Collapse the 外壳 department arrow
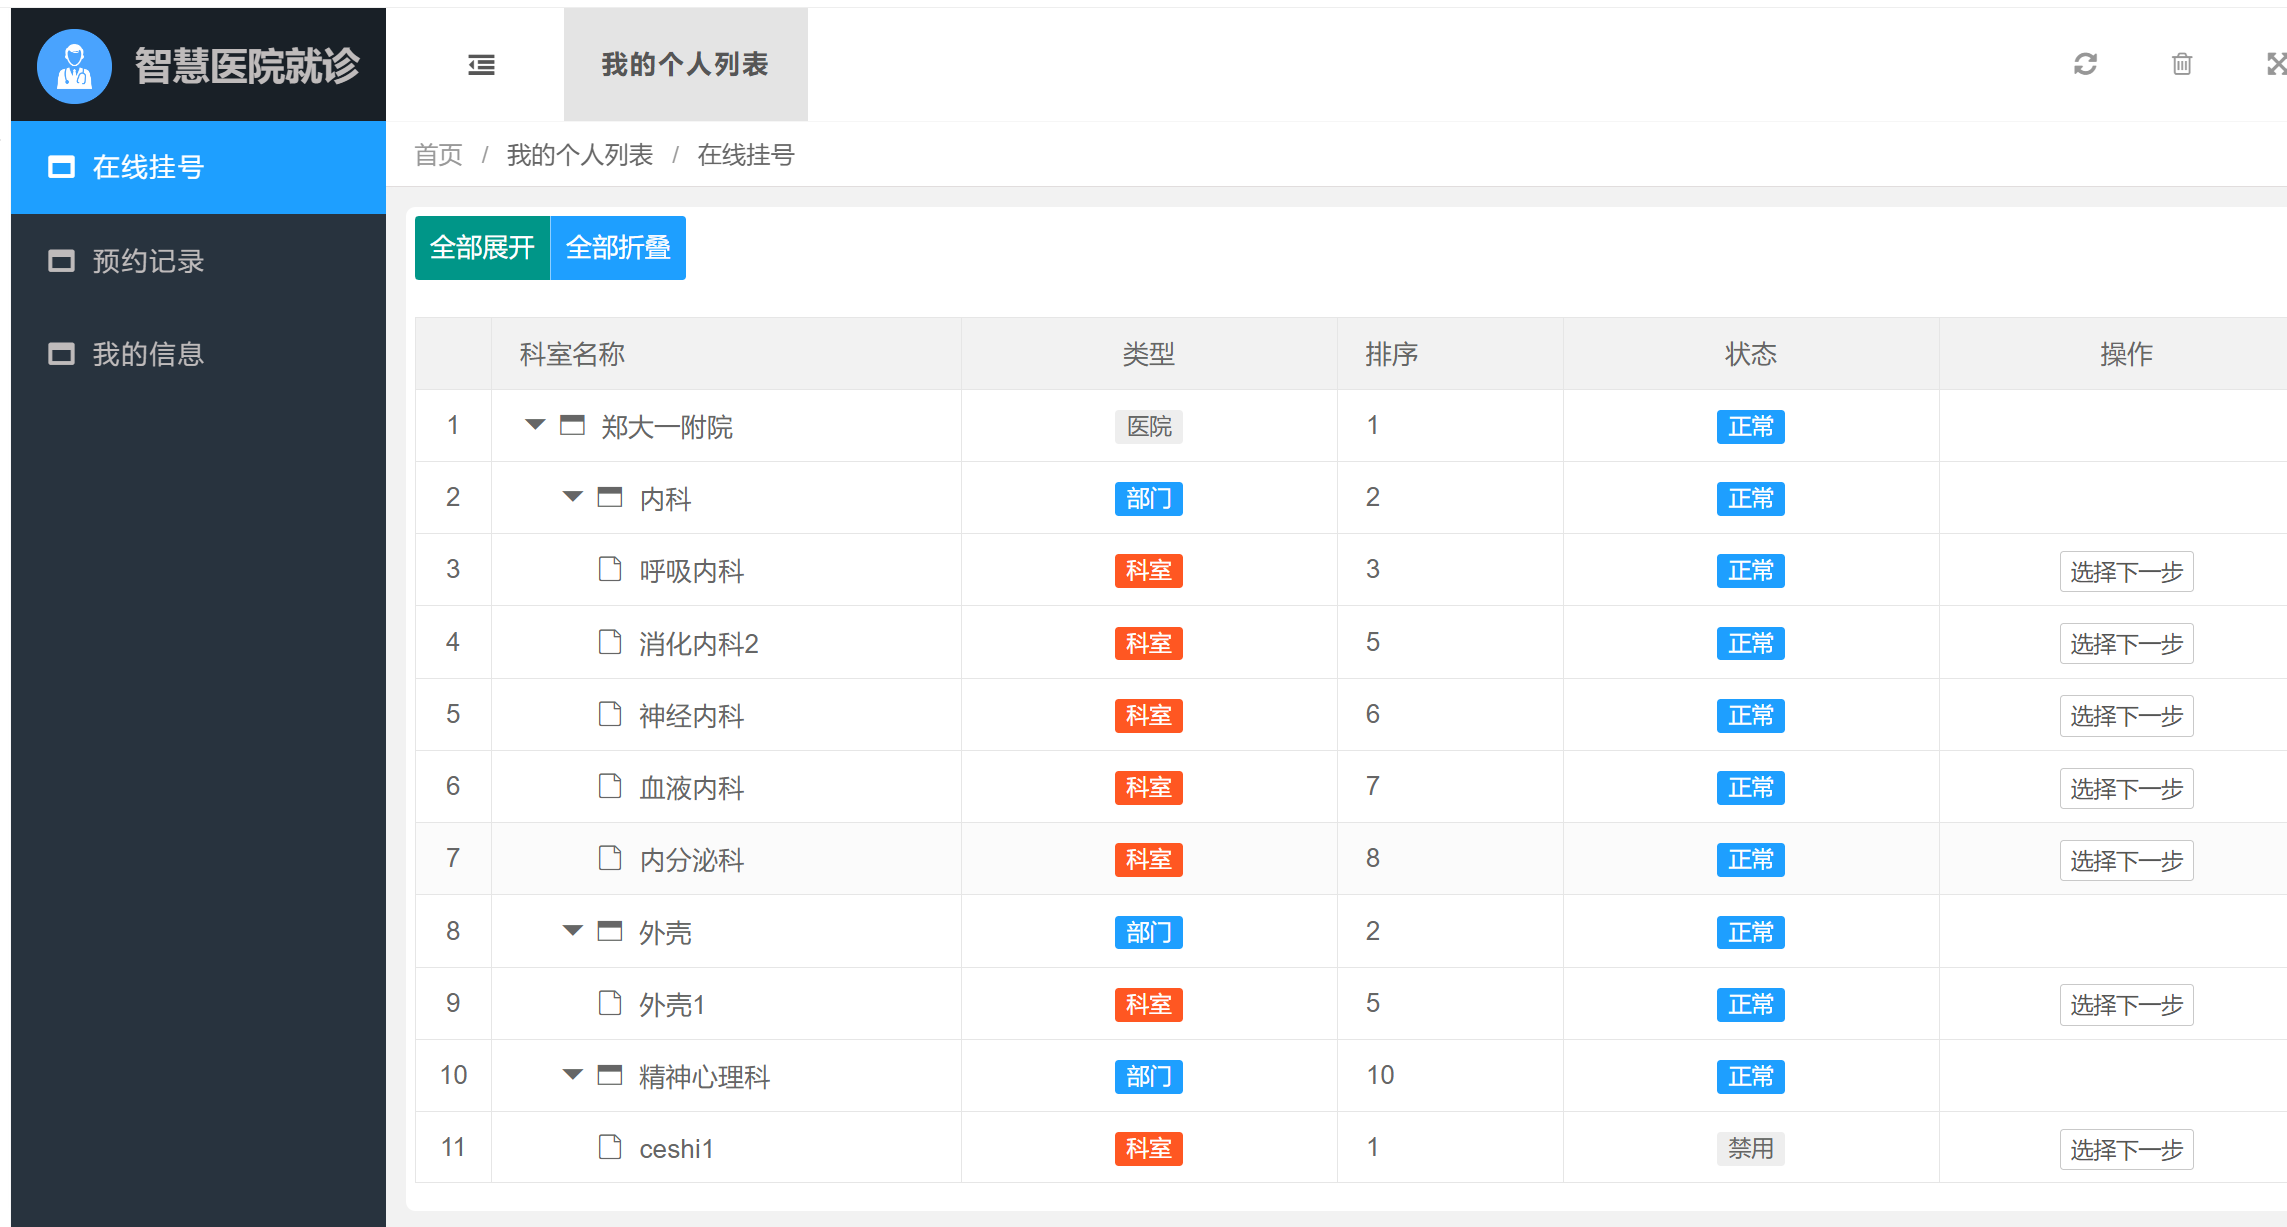This screenshot has height=1227, width=2287. pyautogui.click(x=573, y=931)
